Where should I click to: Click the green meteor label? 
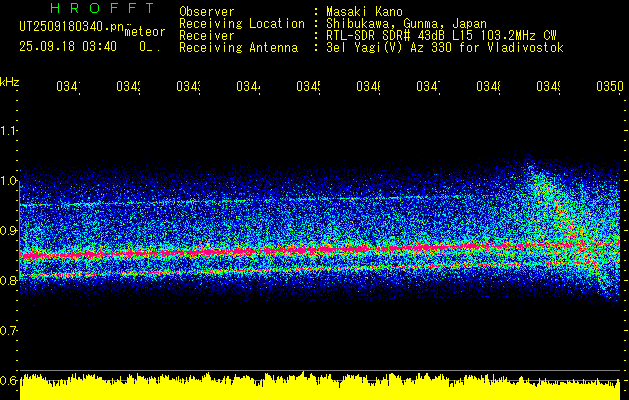coord(144,32)
